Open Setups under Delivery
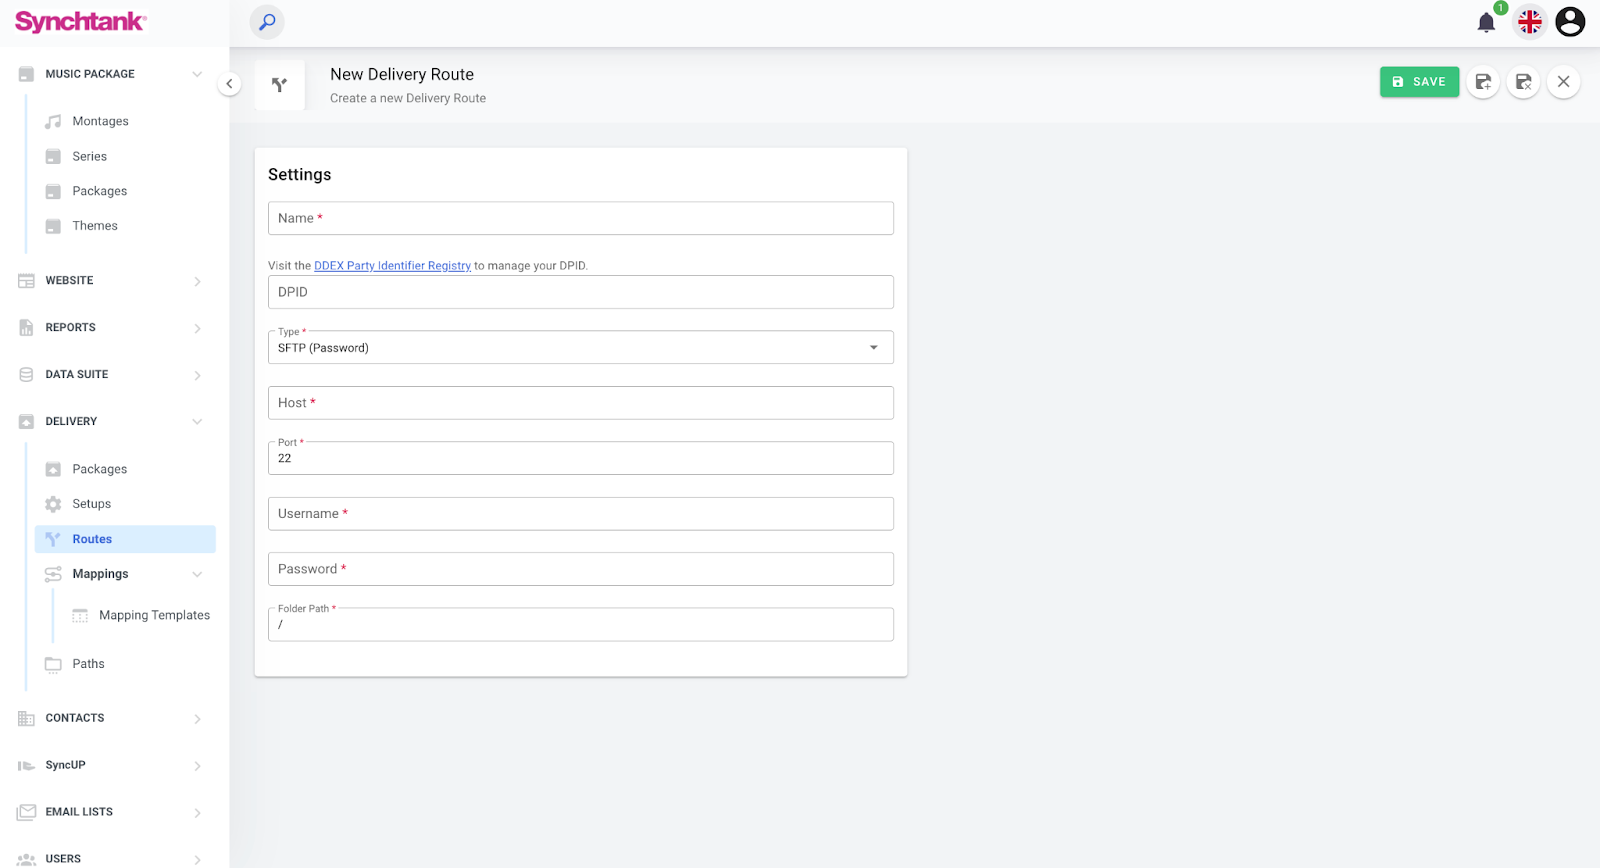This screenshot has width=1600, height=868. [x=91, y=504]
